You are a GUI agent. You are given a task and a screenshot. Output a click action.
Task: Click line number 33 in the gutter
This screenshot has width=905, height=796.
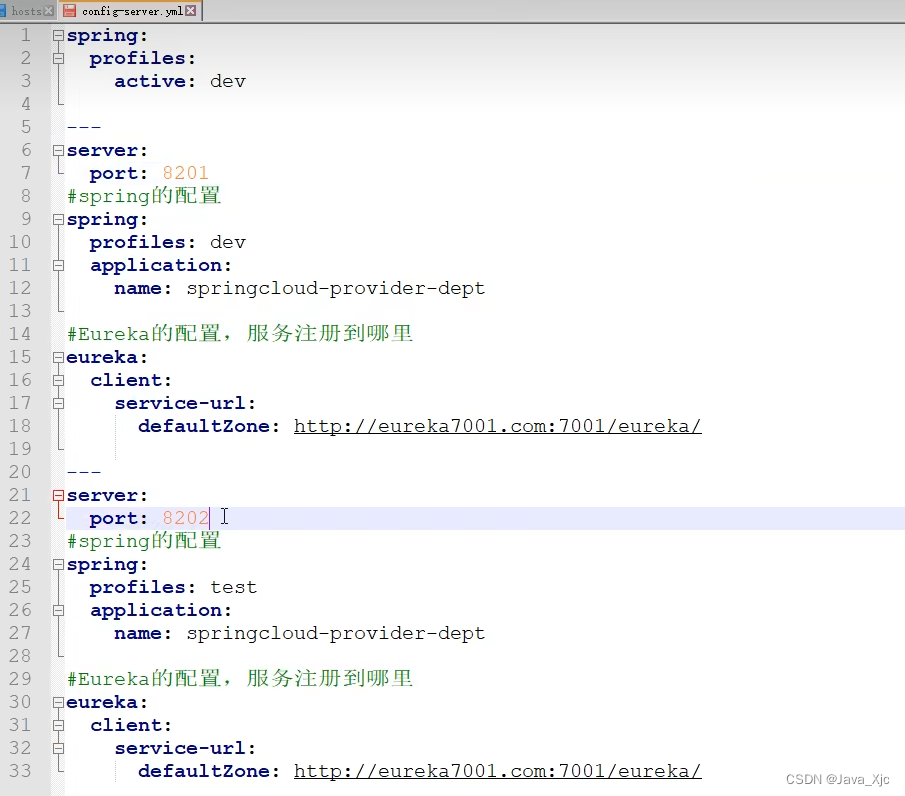coord(20,771)
